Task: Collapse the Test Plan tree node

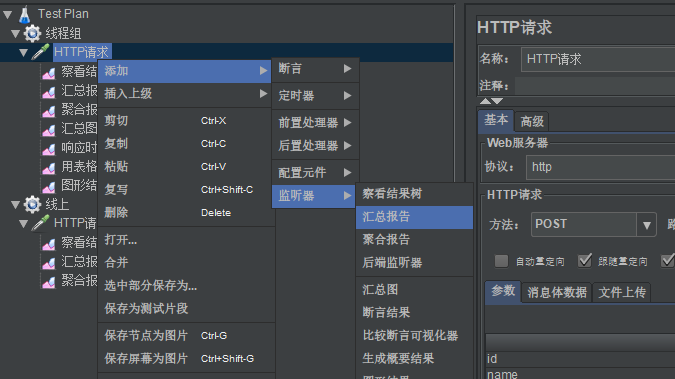Action: 7,15
